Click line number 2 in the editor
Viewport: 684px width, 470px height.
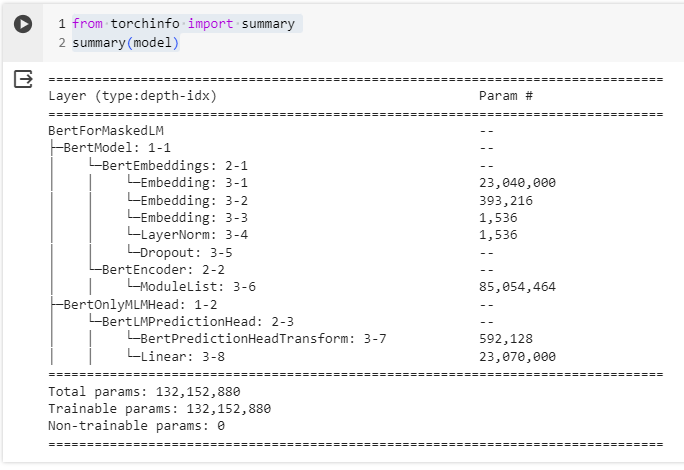62,43
